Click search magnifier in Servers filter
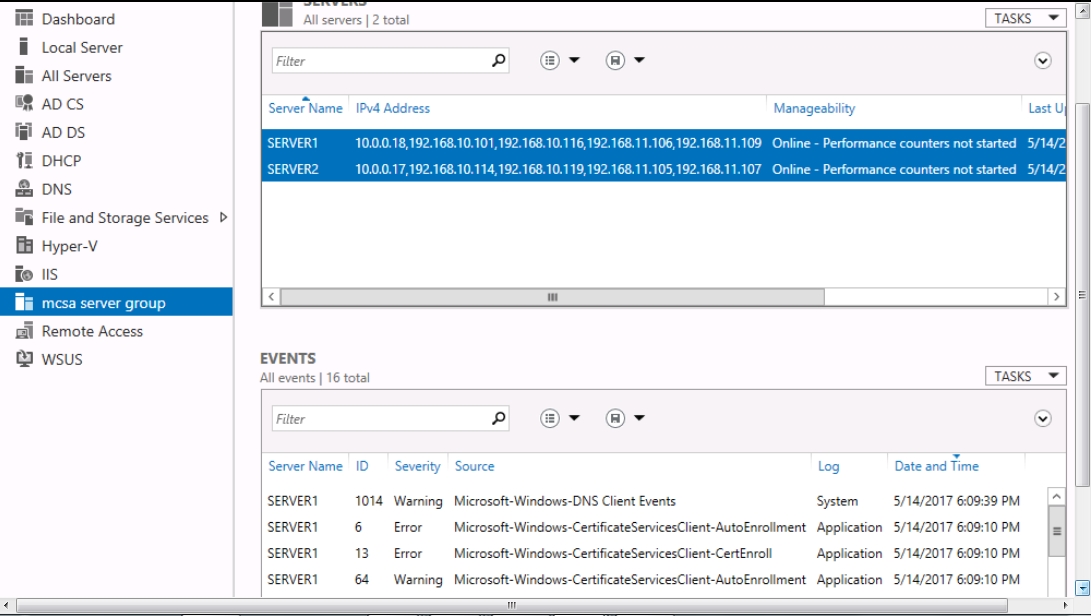Viewport: 1091px width, 616px height. click(498, 61)
